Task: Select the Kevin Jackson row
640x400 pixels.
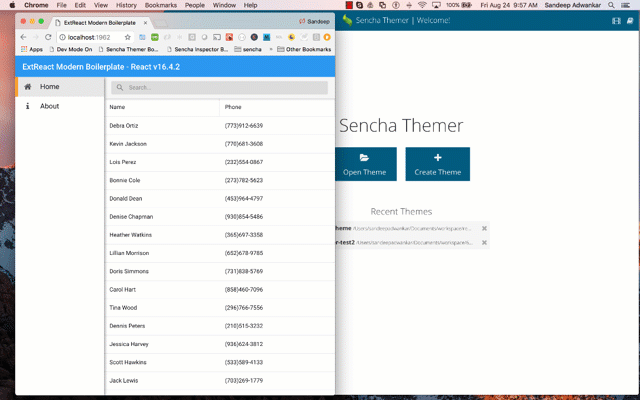Action: pos(220,144)
